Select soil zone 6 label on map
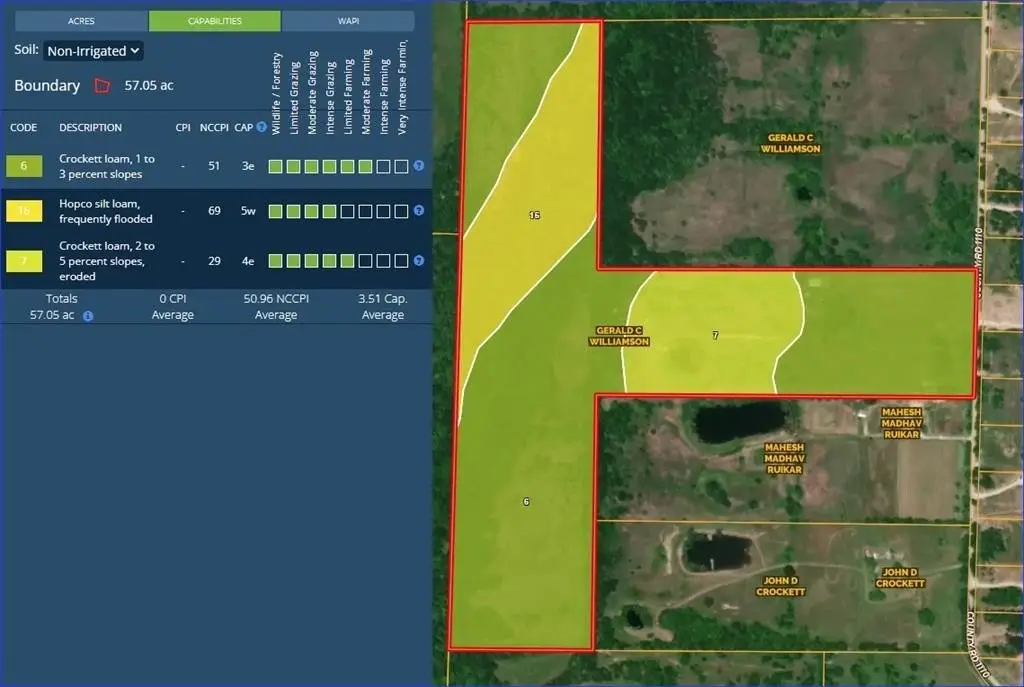The width and height of the screenshot is (1024, 687). pos(526,501)
